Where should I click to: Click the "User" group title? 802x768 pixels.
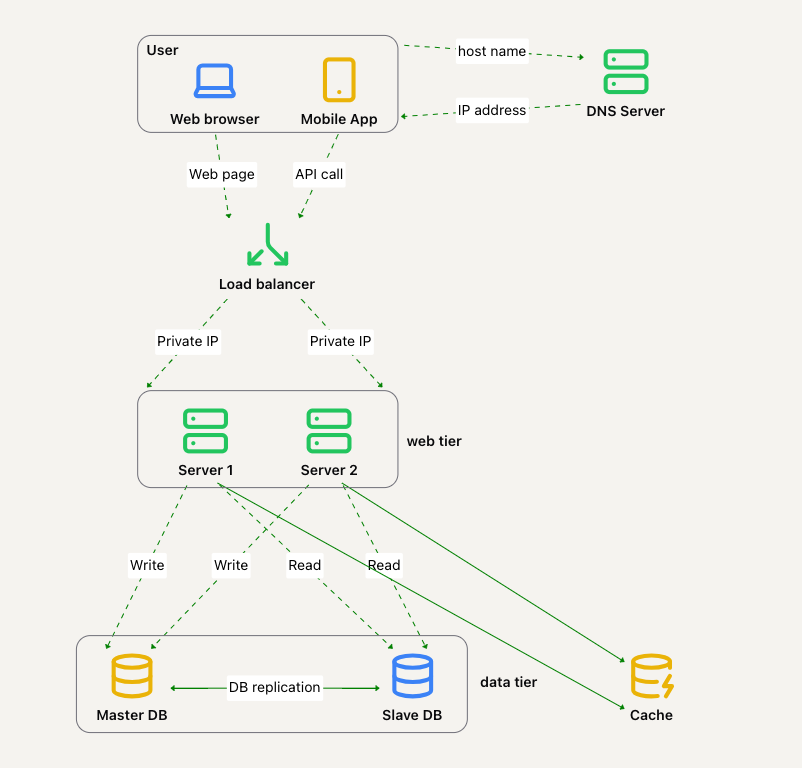point(162,50)
